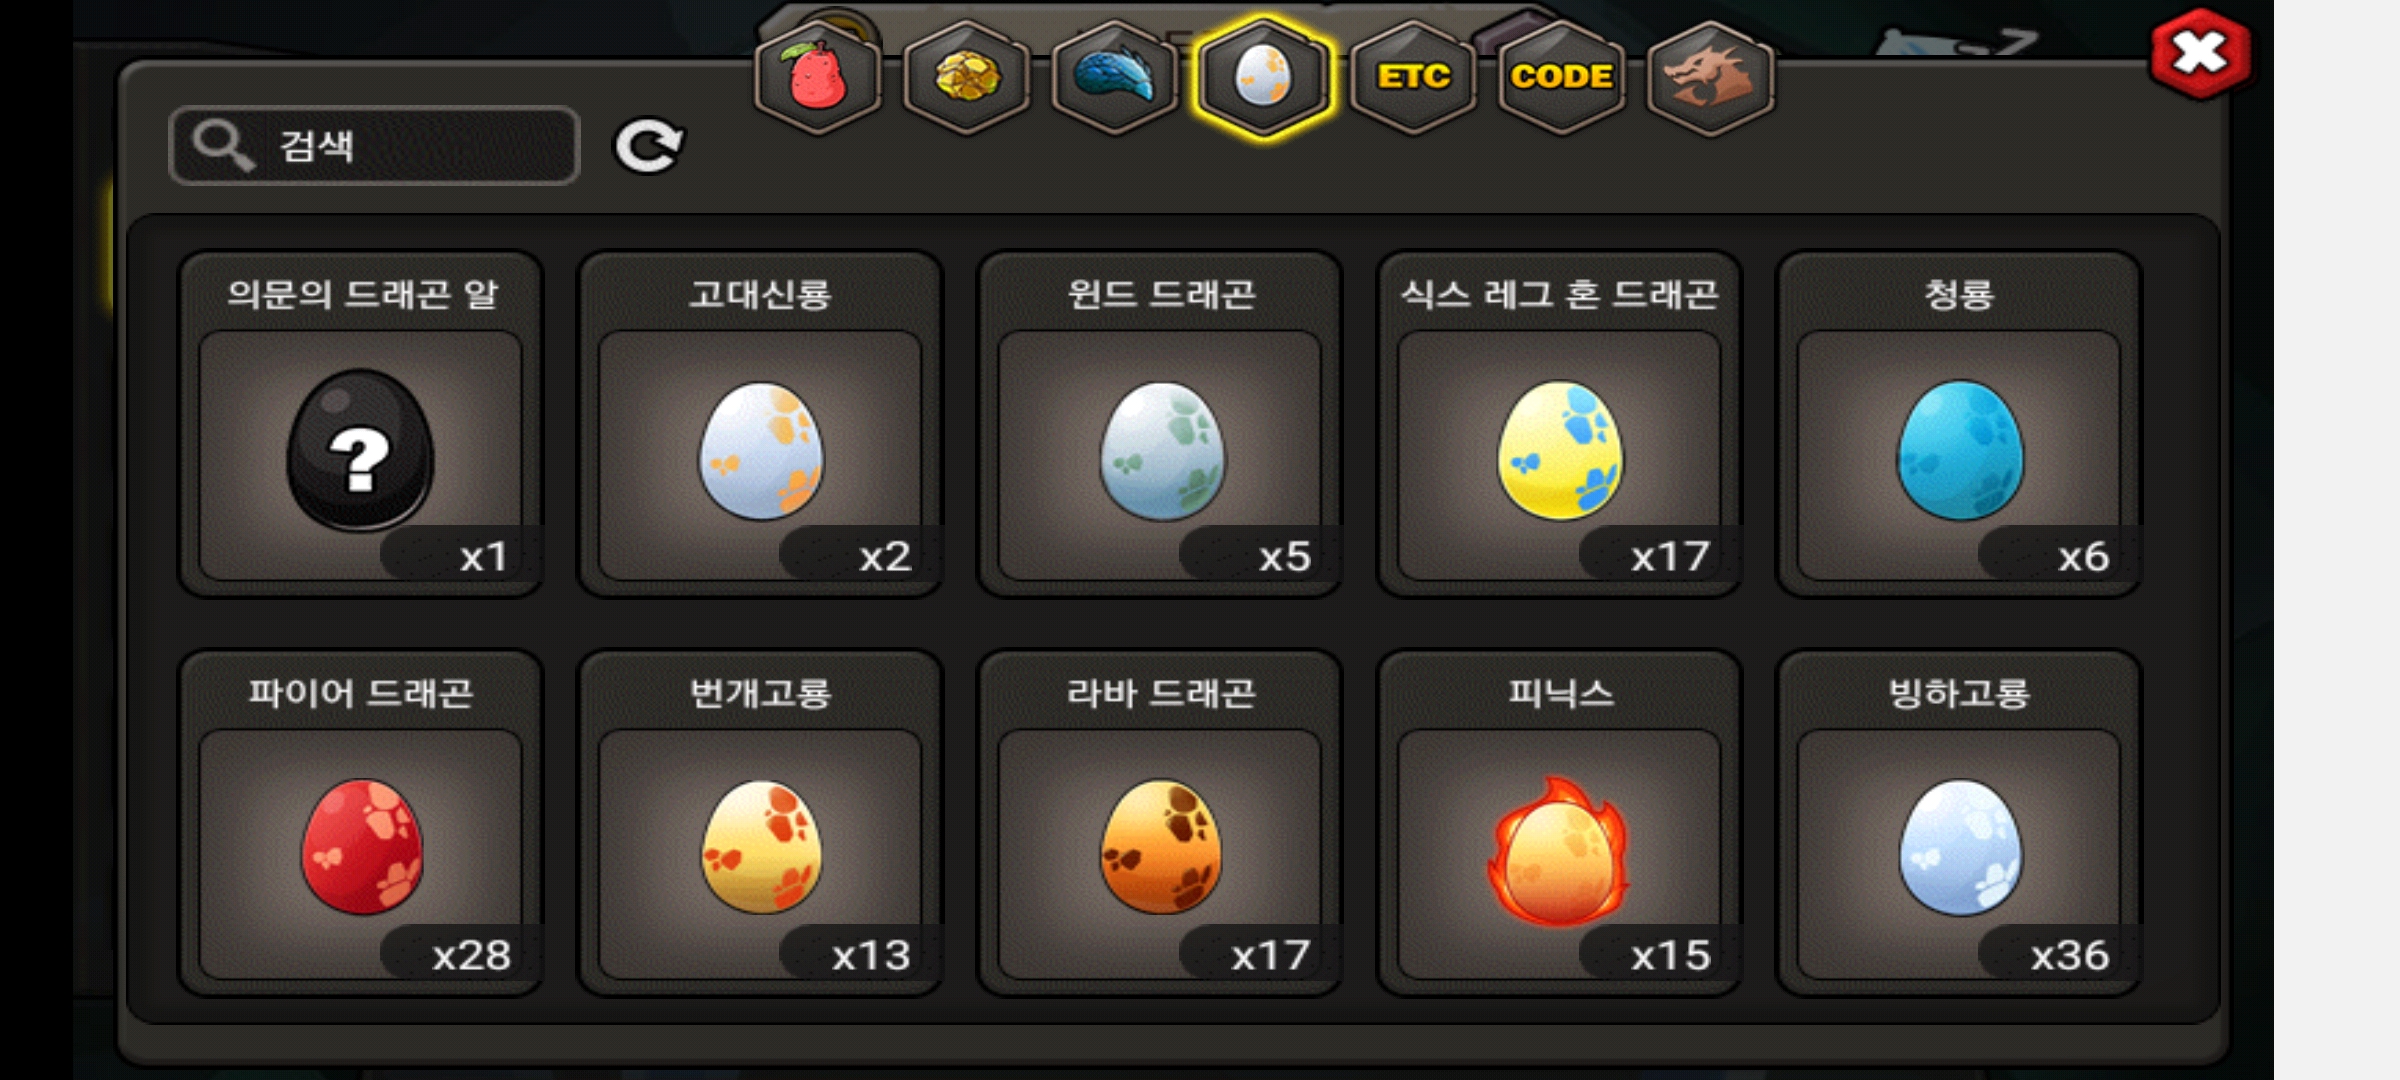The image size is (2400, 1080).
Task: Pick the orange 라바 드래곤 egg
Action: (1160, 823)
